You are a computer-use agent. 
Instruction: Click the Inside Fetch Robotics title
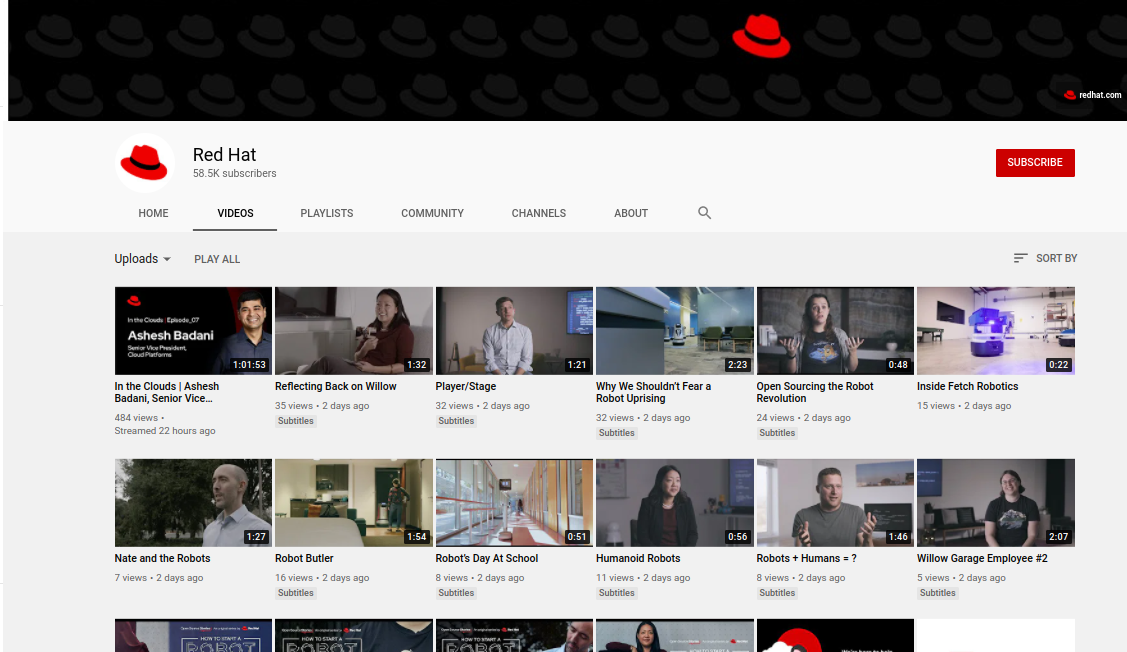[967, 386]
